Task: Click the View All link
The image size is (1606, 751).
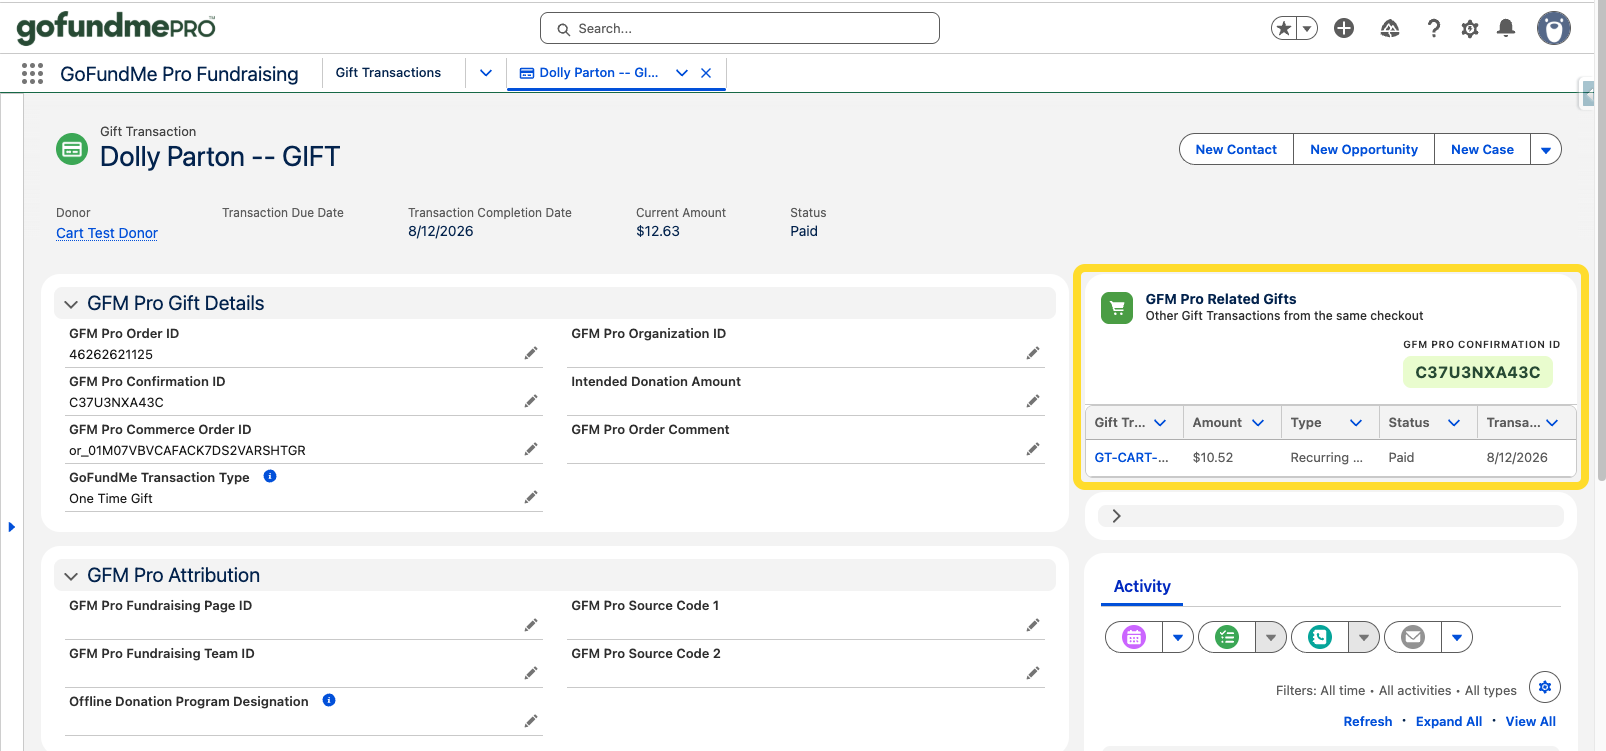Action: tap(1531, 722)
